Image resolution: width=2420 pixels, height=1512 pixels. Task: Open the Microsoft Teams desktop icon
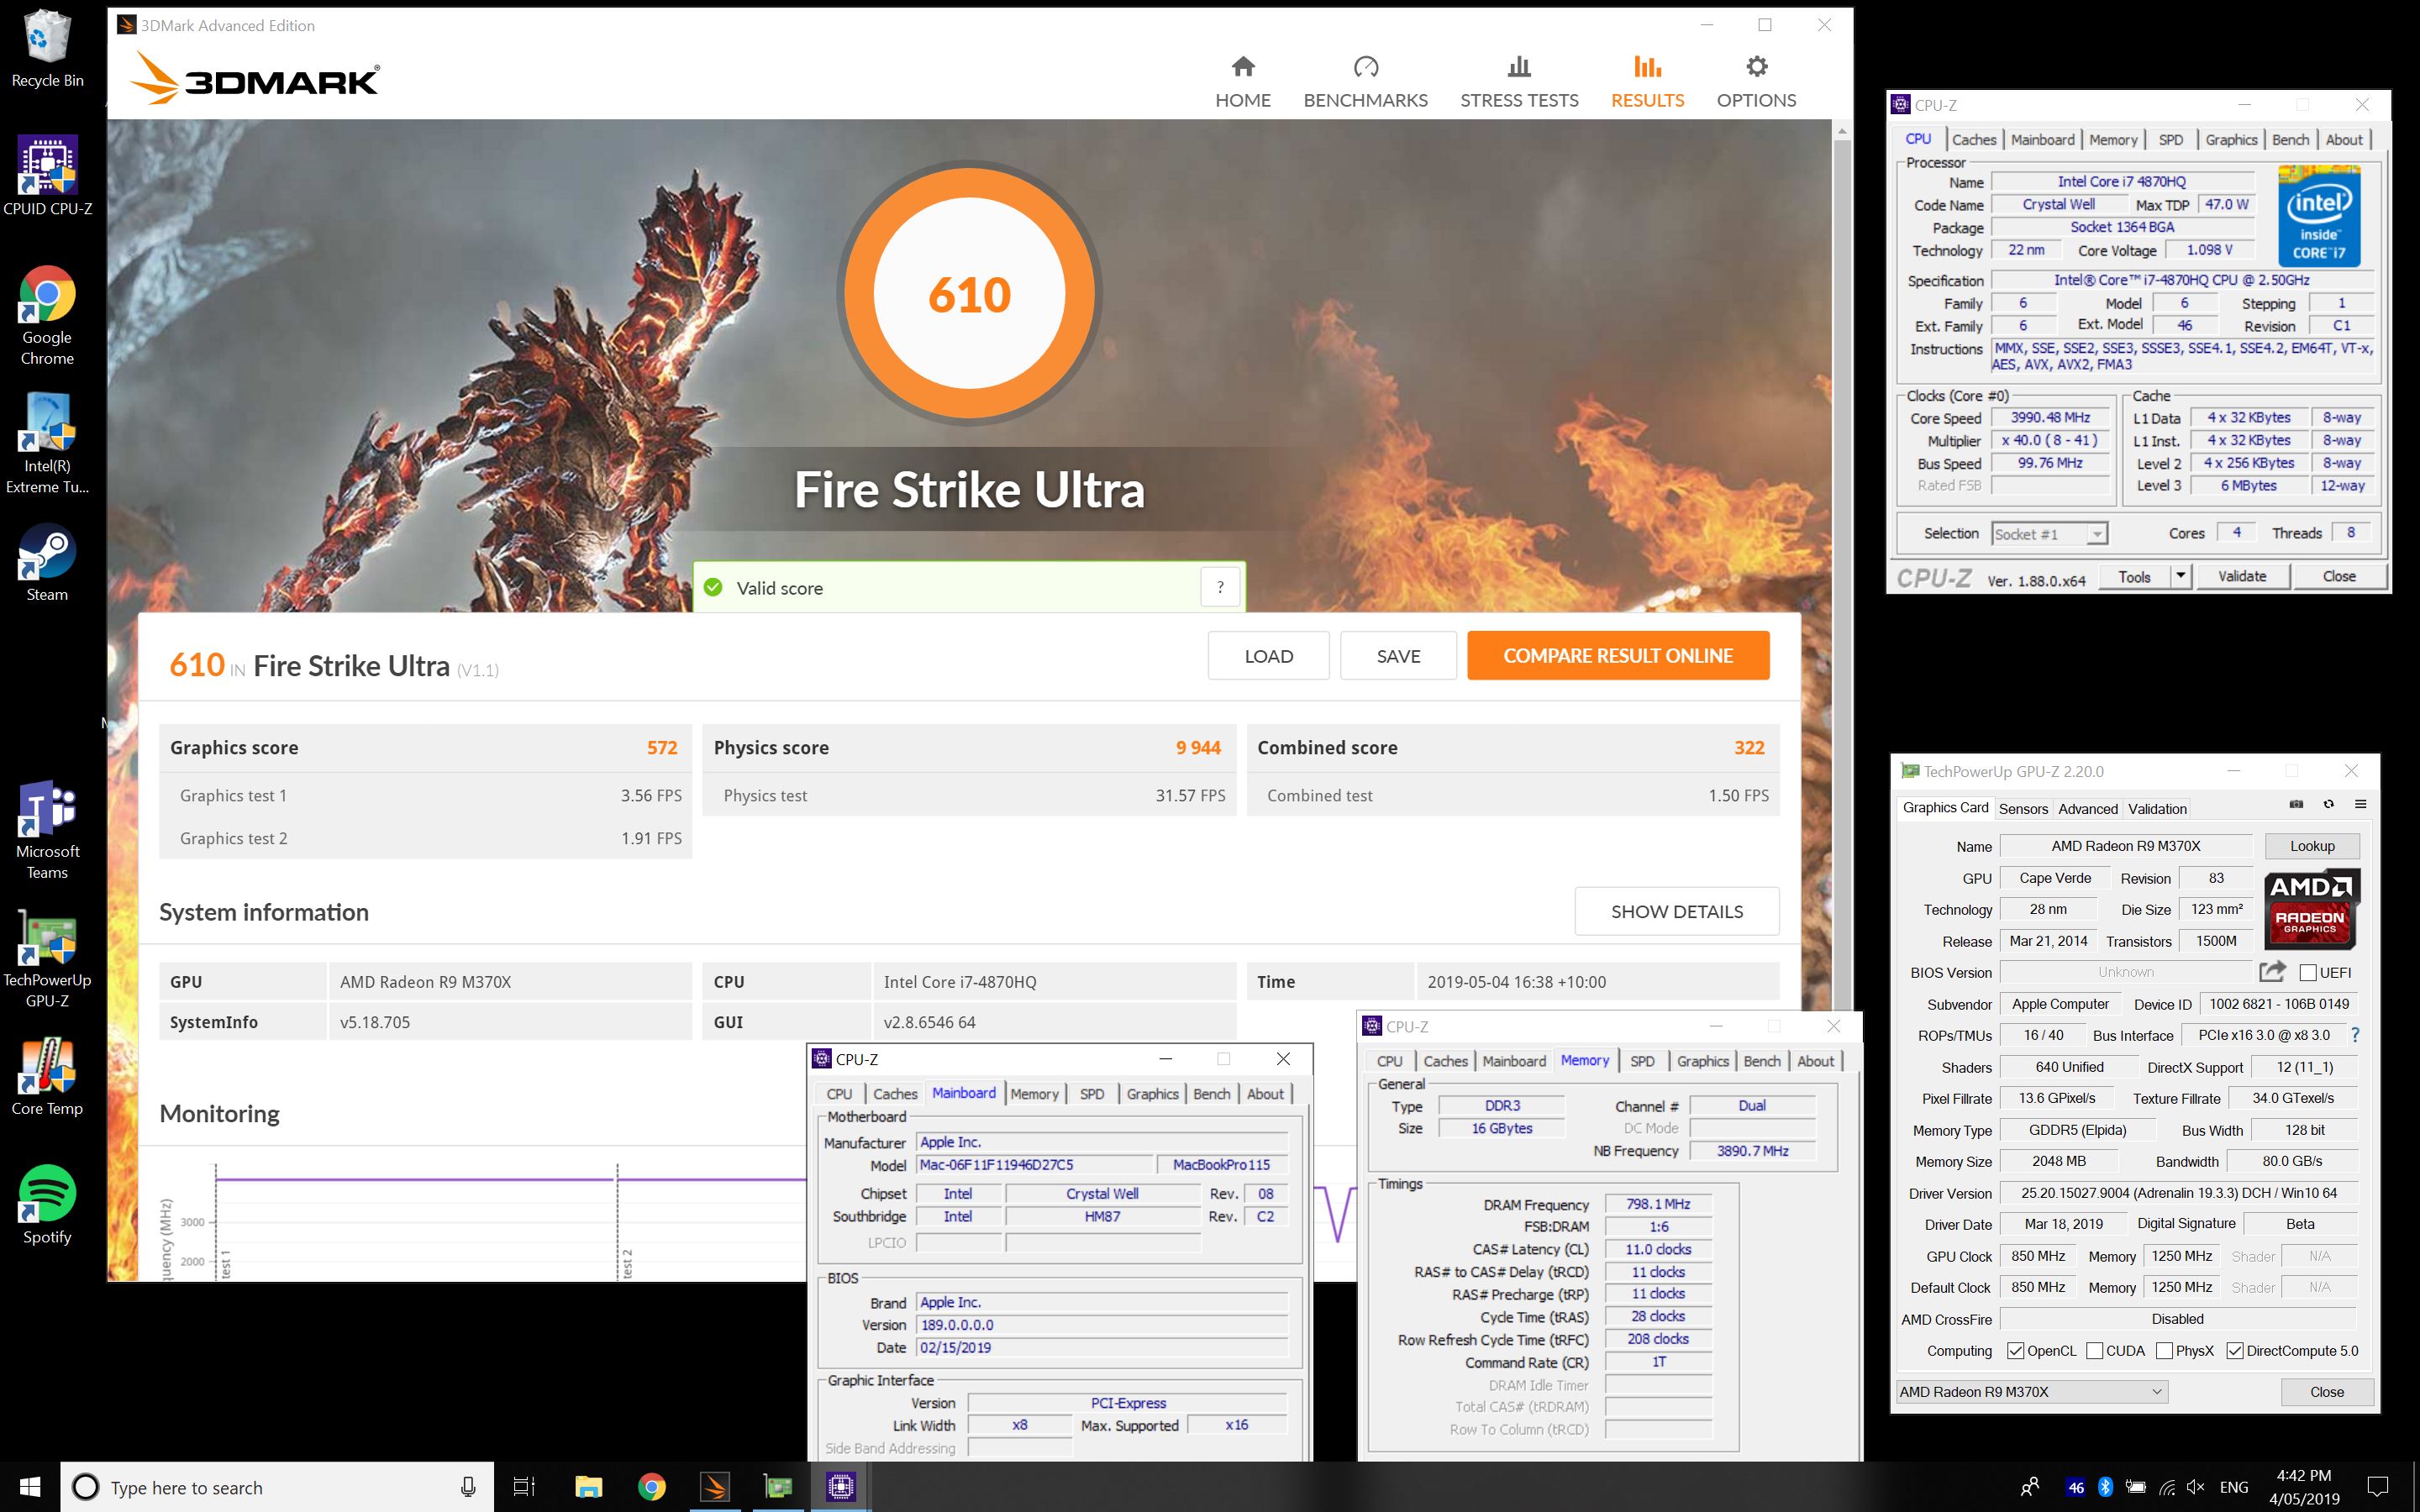click(x=47, y=830)
